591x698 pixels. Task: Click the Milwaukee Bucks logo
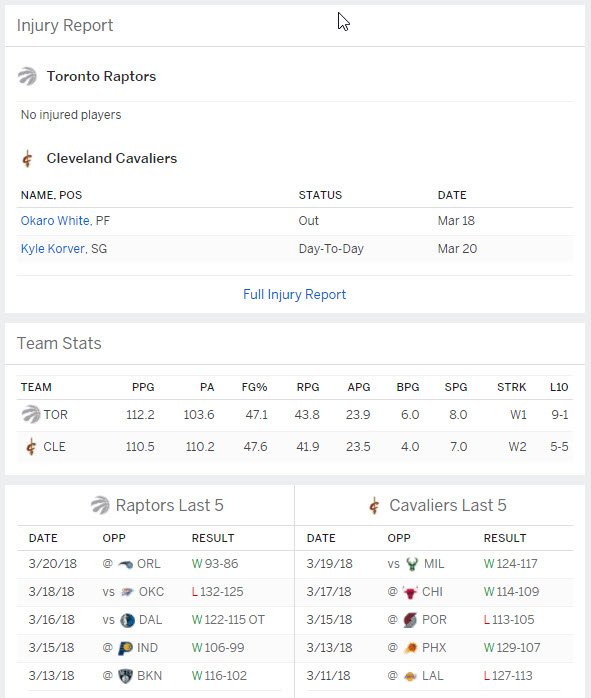412,564
